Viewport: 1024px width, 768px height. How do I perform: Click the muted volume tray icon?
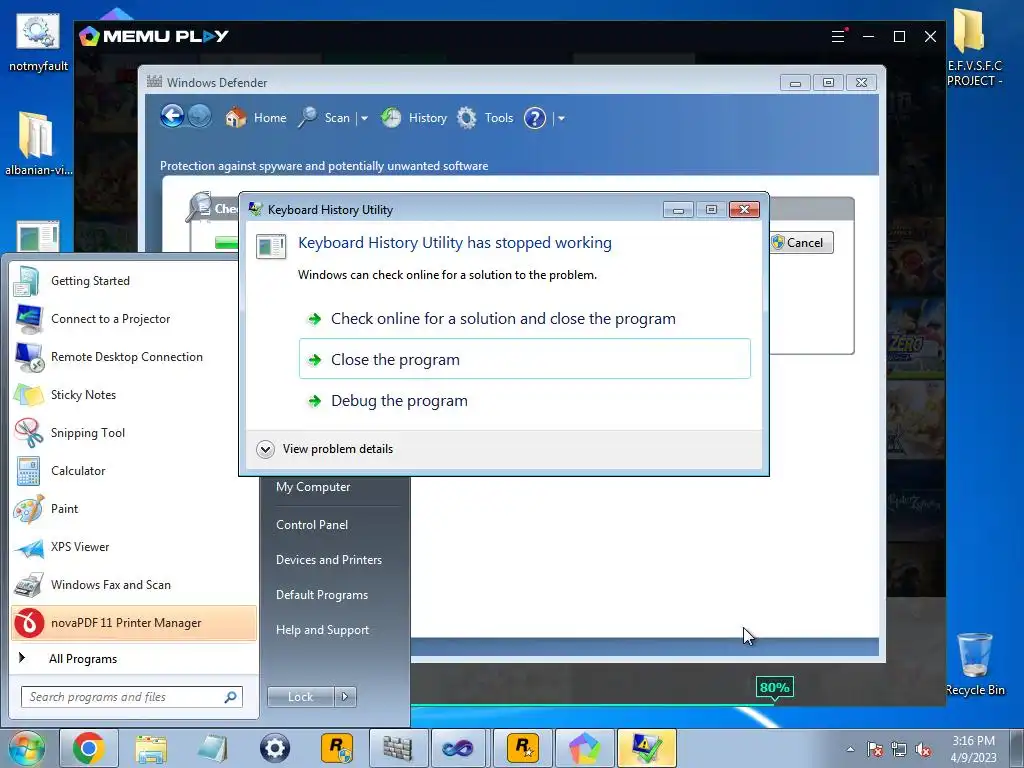[923, 750]
